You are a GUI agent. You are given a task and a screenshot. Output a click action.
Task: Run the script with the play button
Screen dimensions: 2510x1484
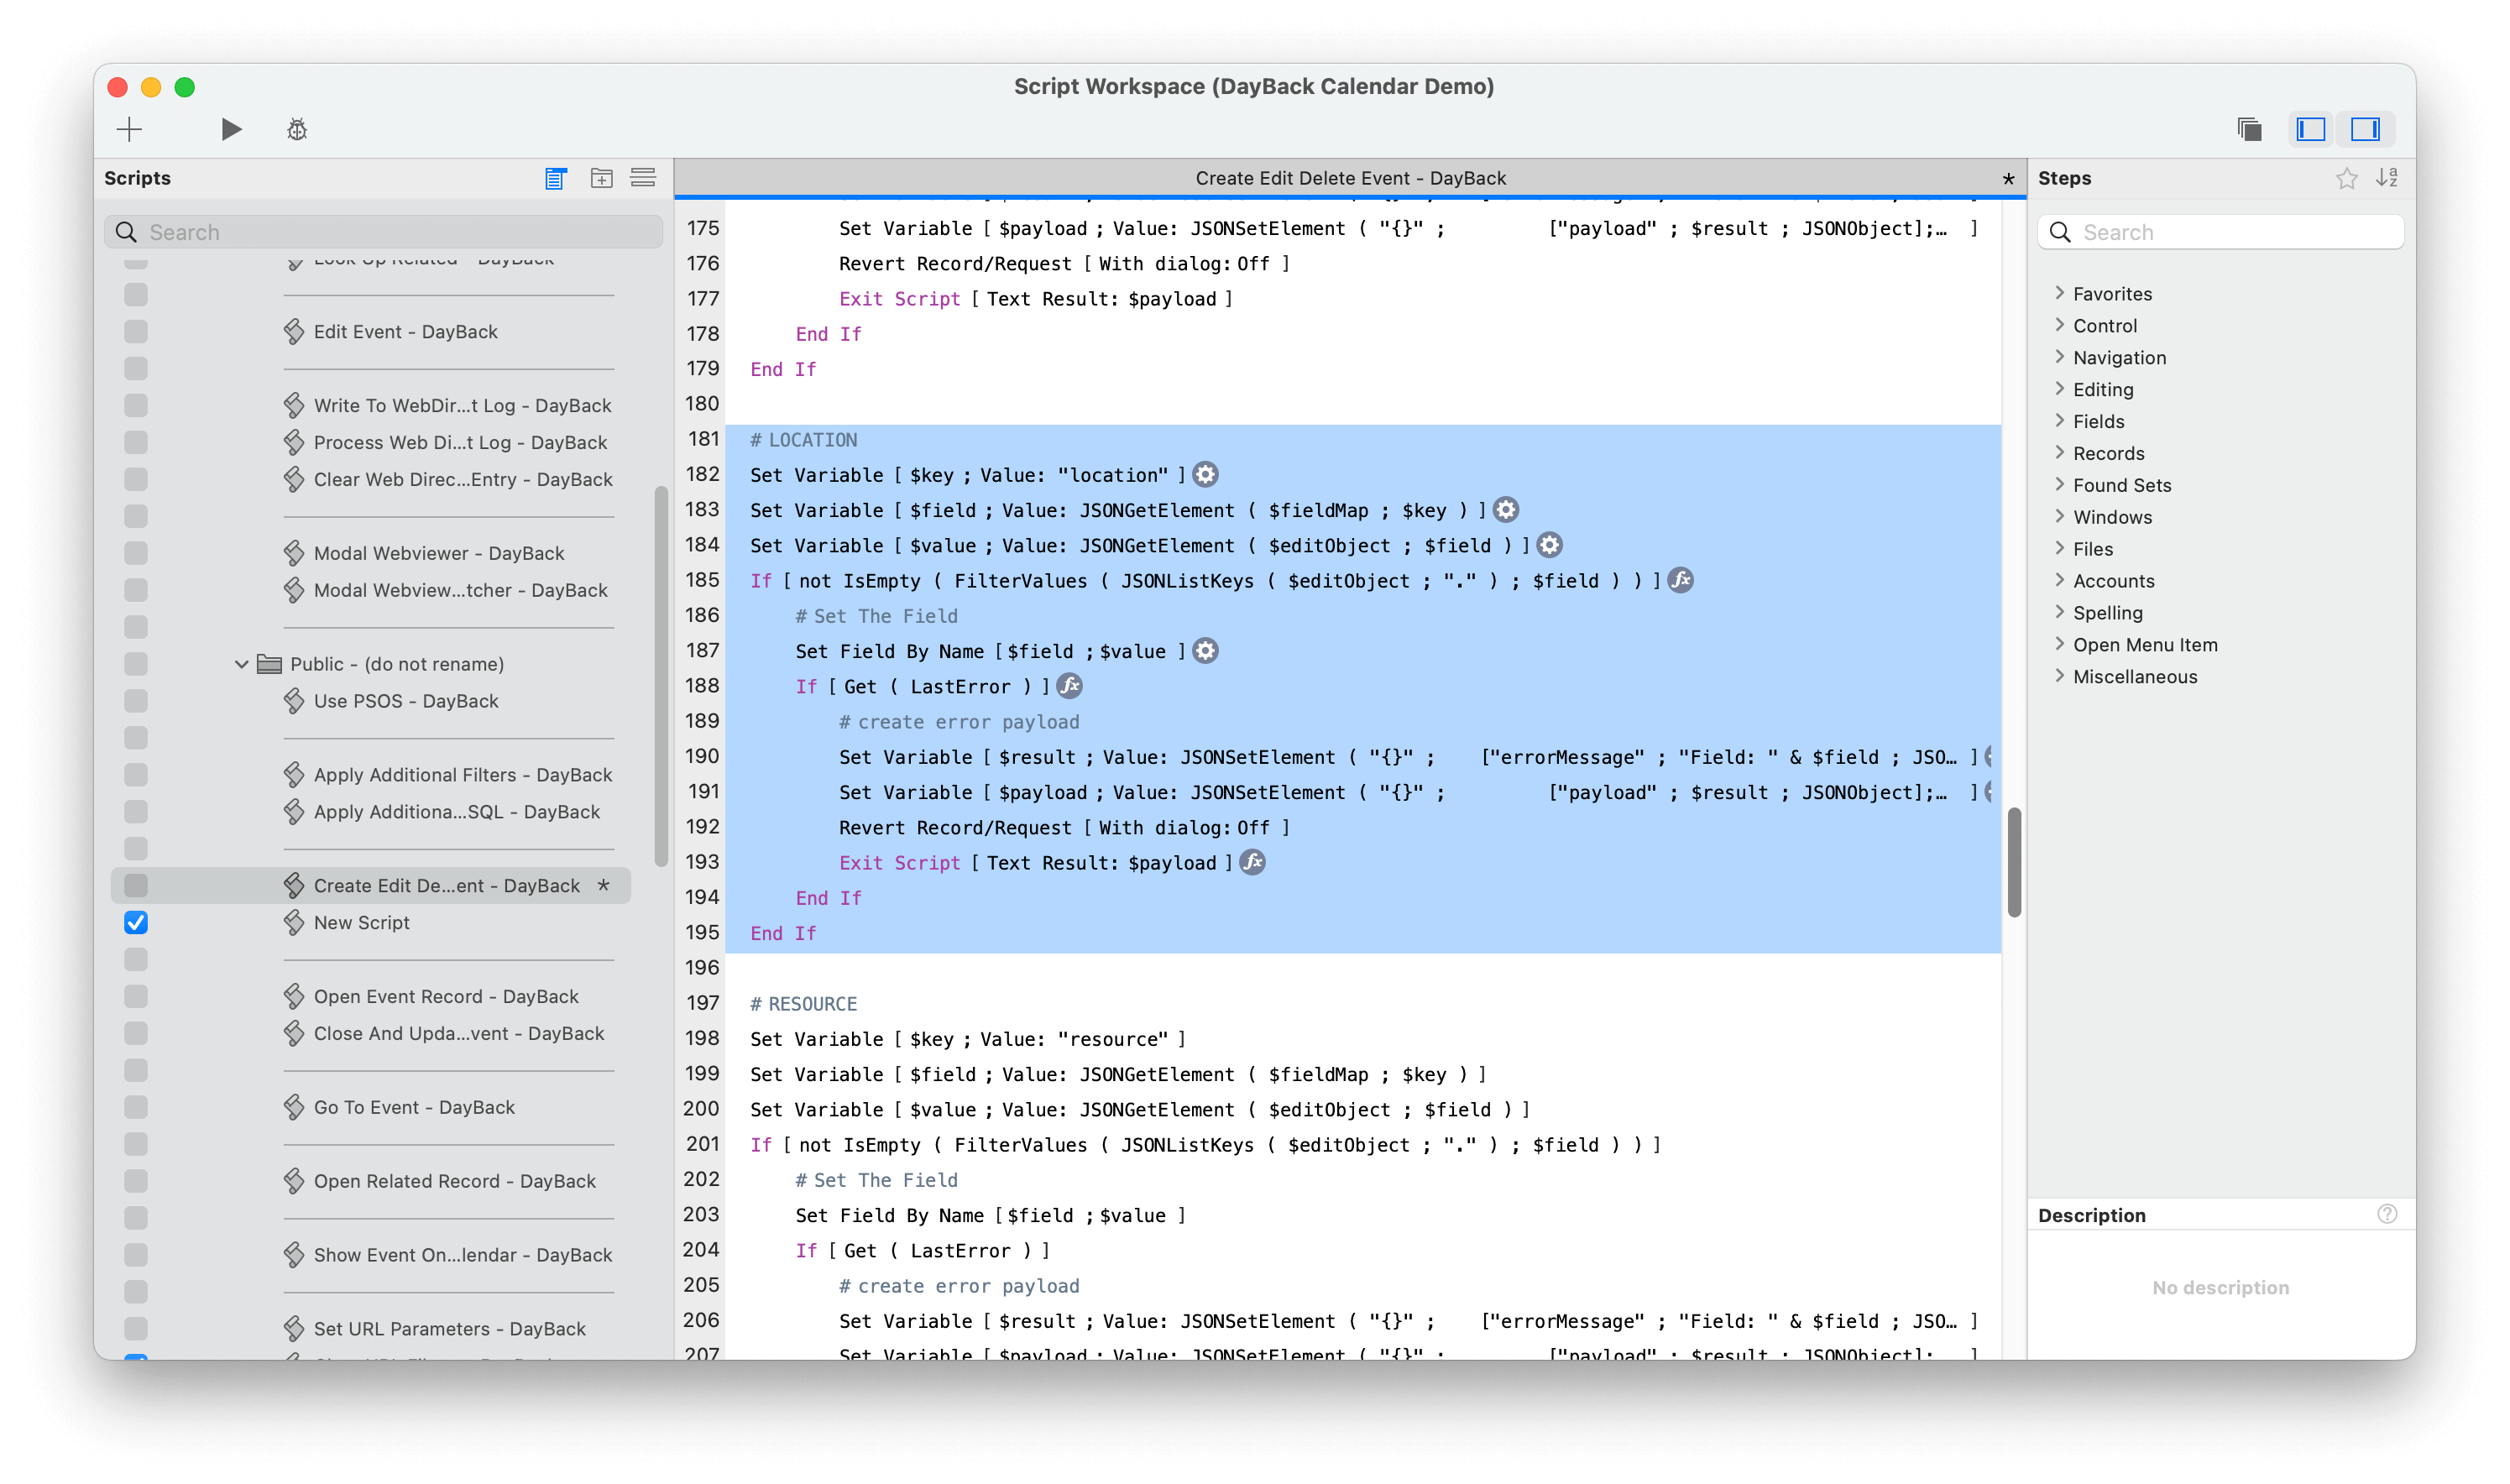tap(231, 129)
